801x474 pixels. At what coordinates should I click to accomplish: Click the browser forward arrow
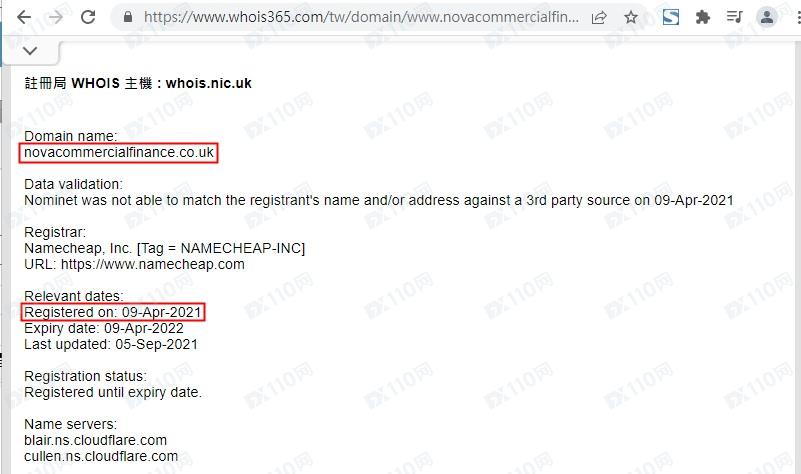click(x=56, y=17)
